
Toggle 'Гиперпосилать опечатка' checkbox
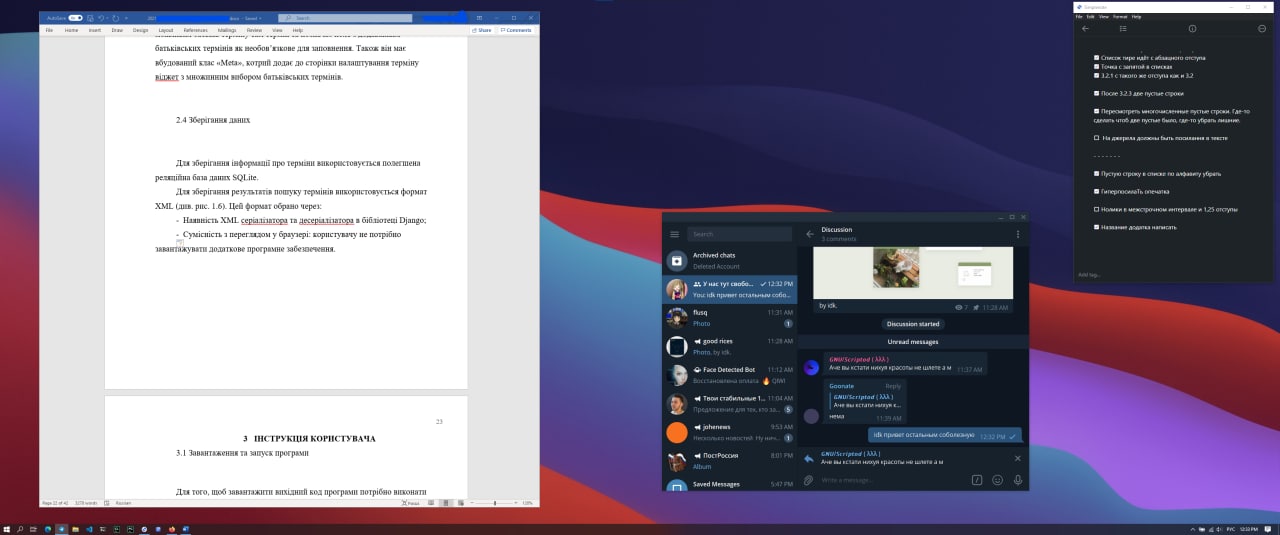[1097, 191]
